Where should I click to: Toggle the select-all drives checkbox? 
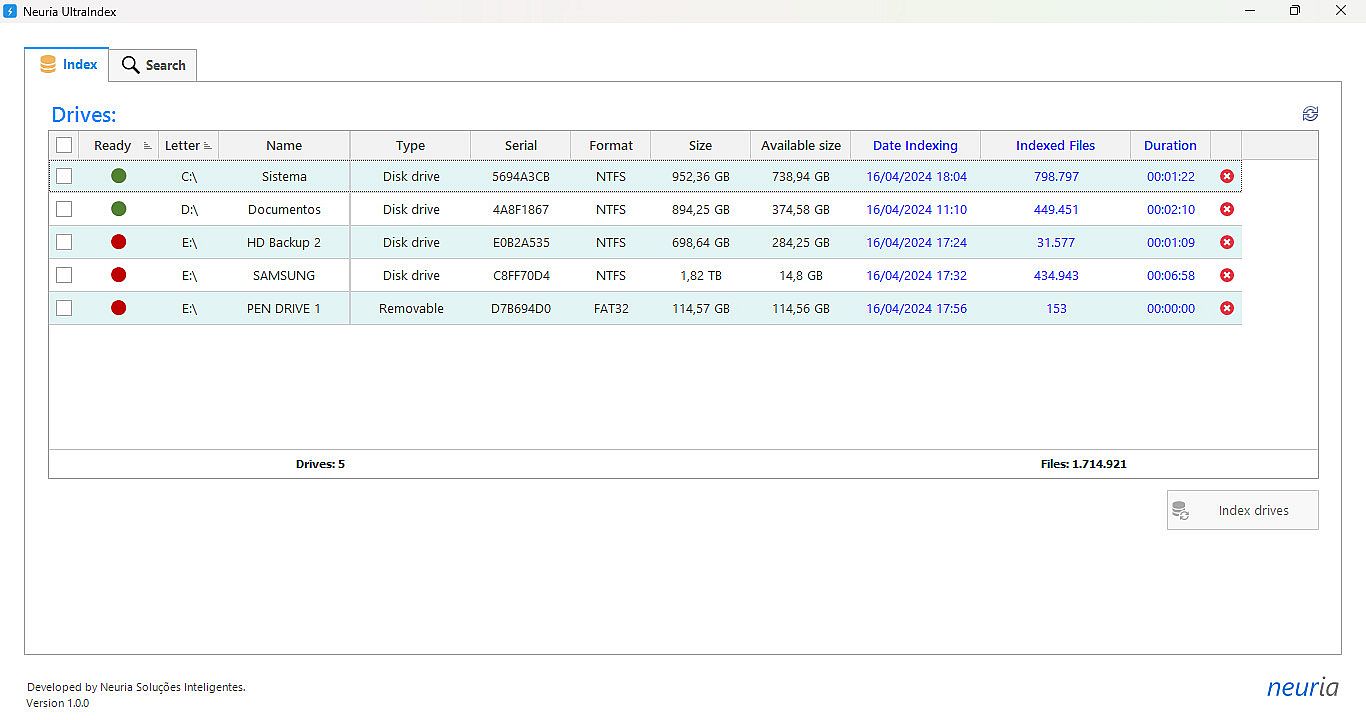[64, 145]
